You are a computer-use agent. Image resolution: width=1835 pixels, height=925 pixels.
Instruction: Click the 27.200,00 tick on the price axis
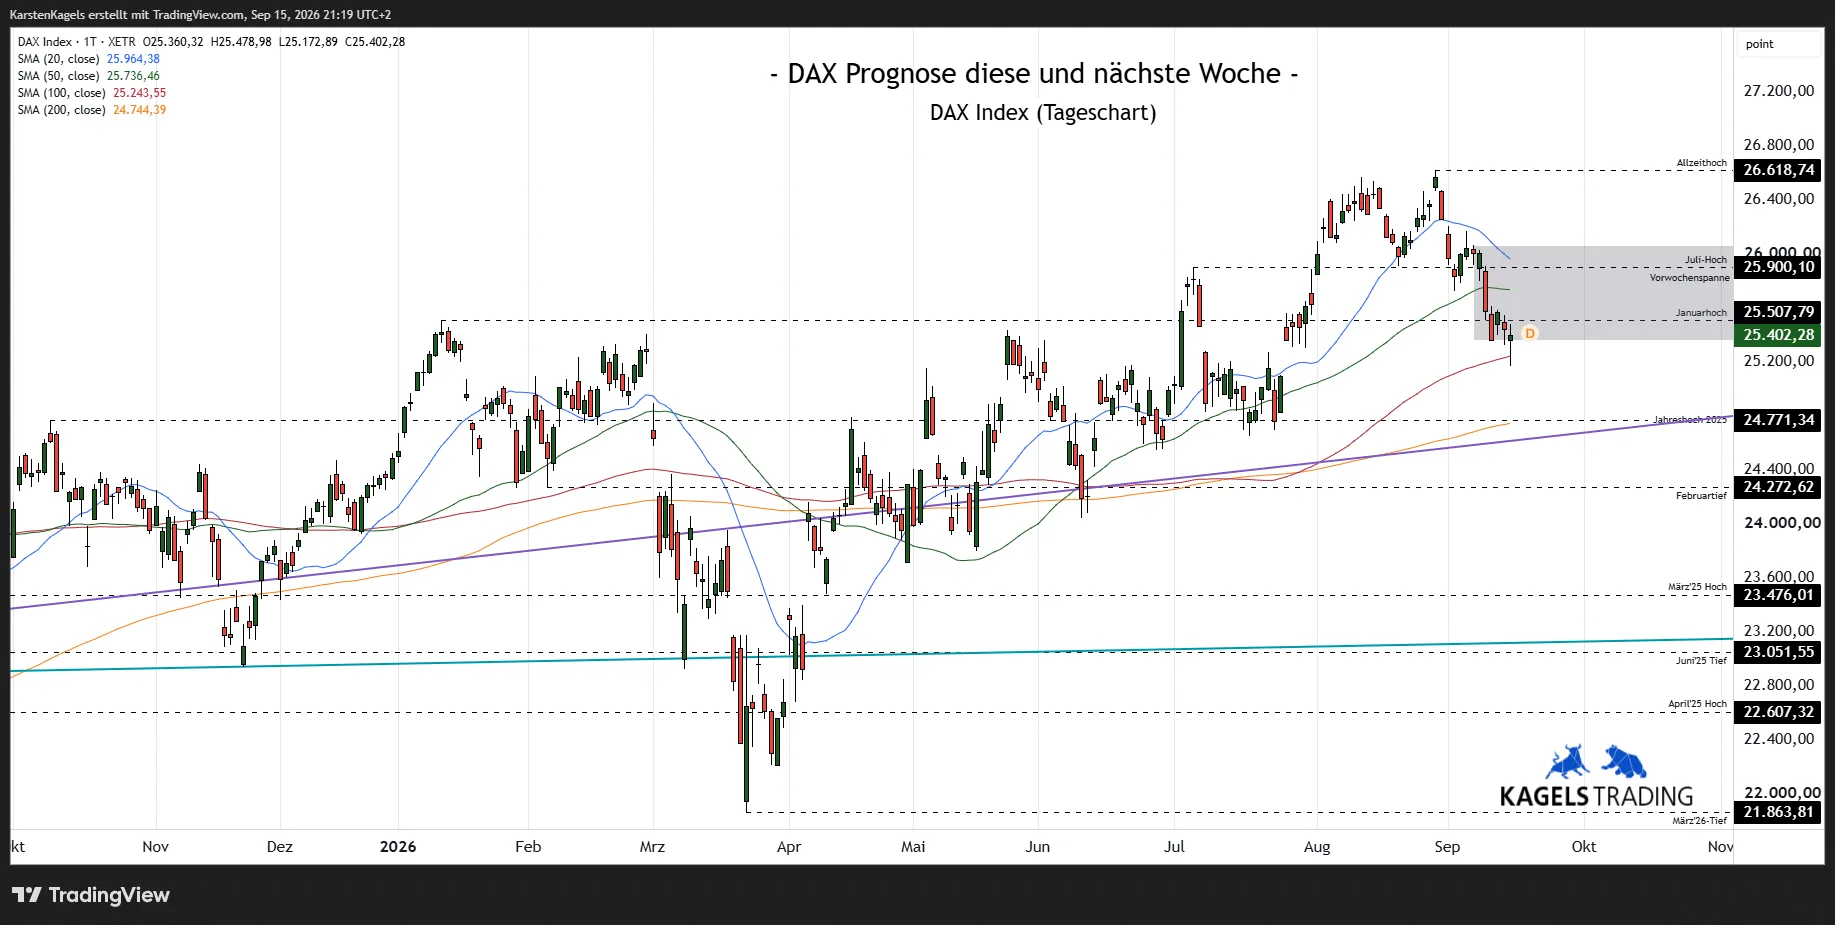pos(1779,91)
